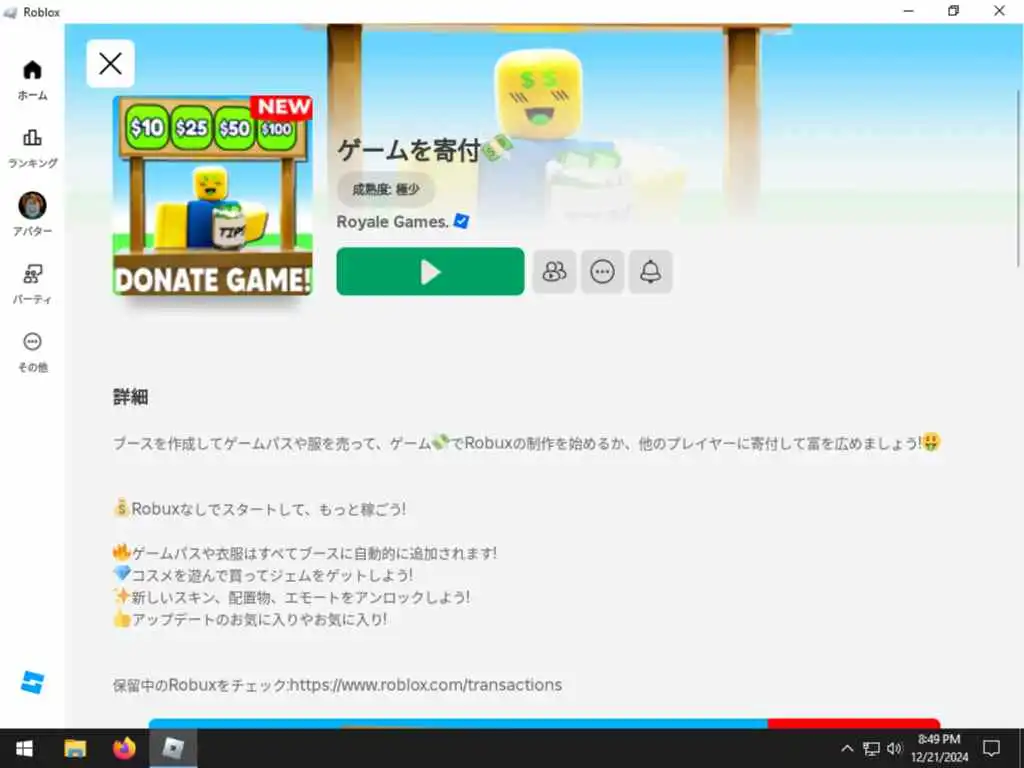Click the maturity rating label 成熟度
The image size is (1024, 768).
[385, 189]
